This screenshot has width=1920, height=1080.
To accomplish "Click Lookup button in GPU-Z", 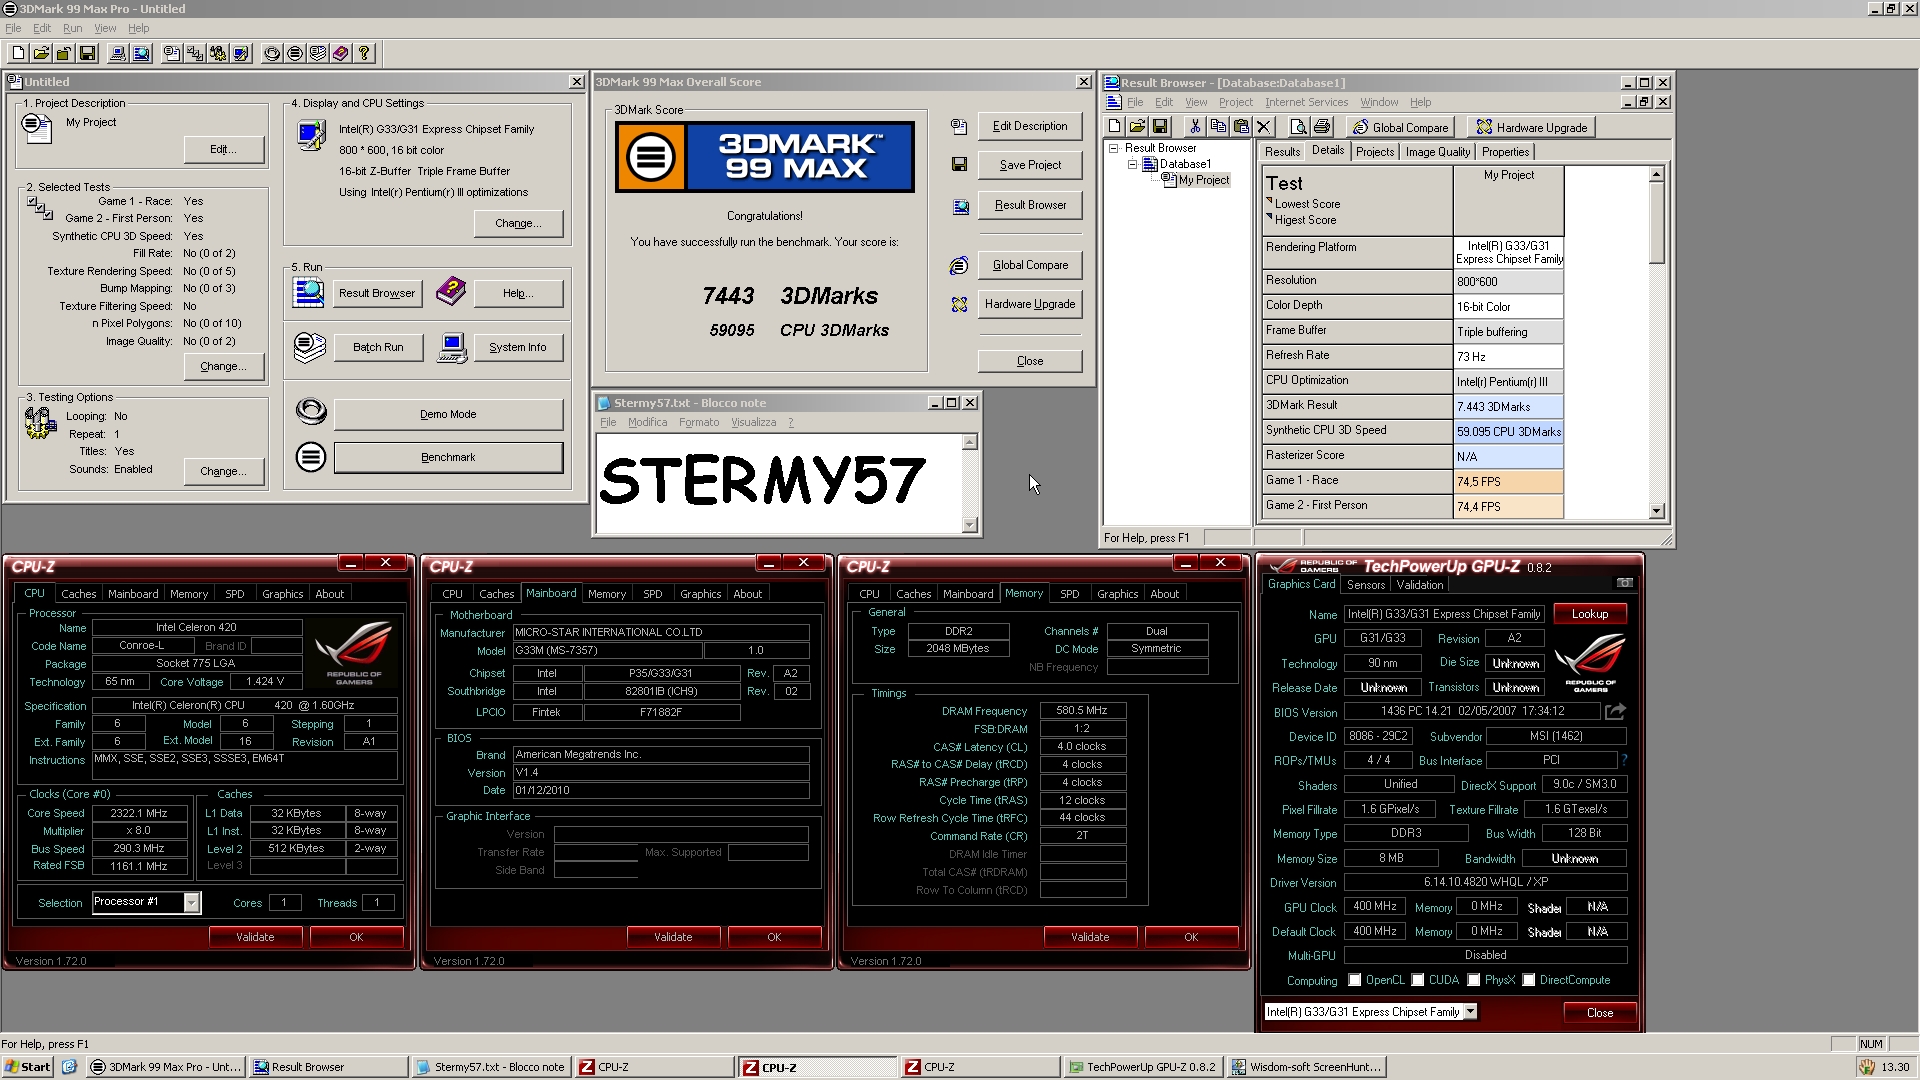I will tap(1589, 614).
